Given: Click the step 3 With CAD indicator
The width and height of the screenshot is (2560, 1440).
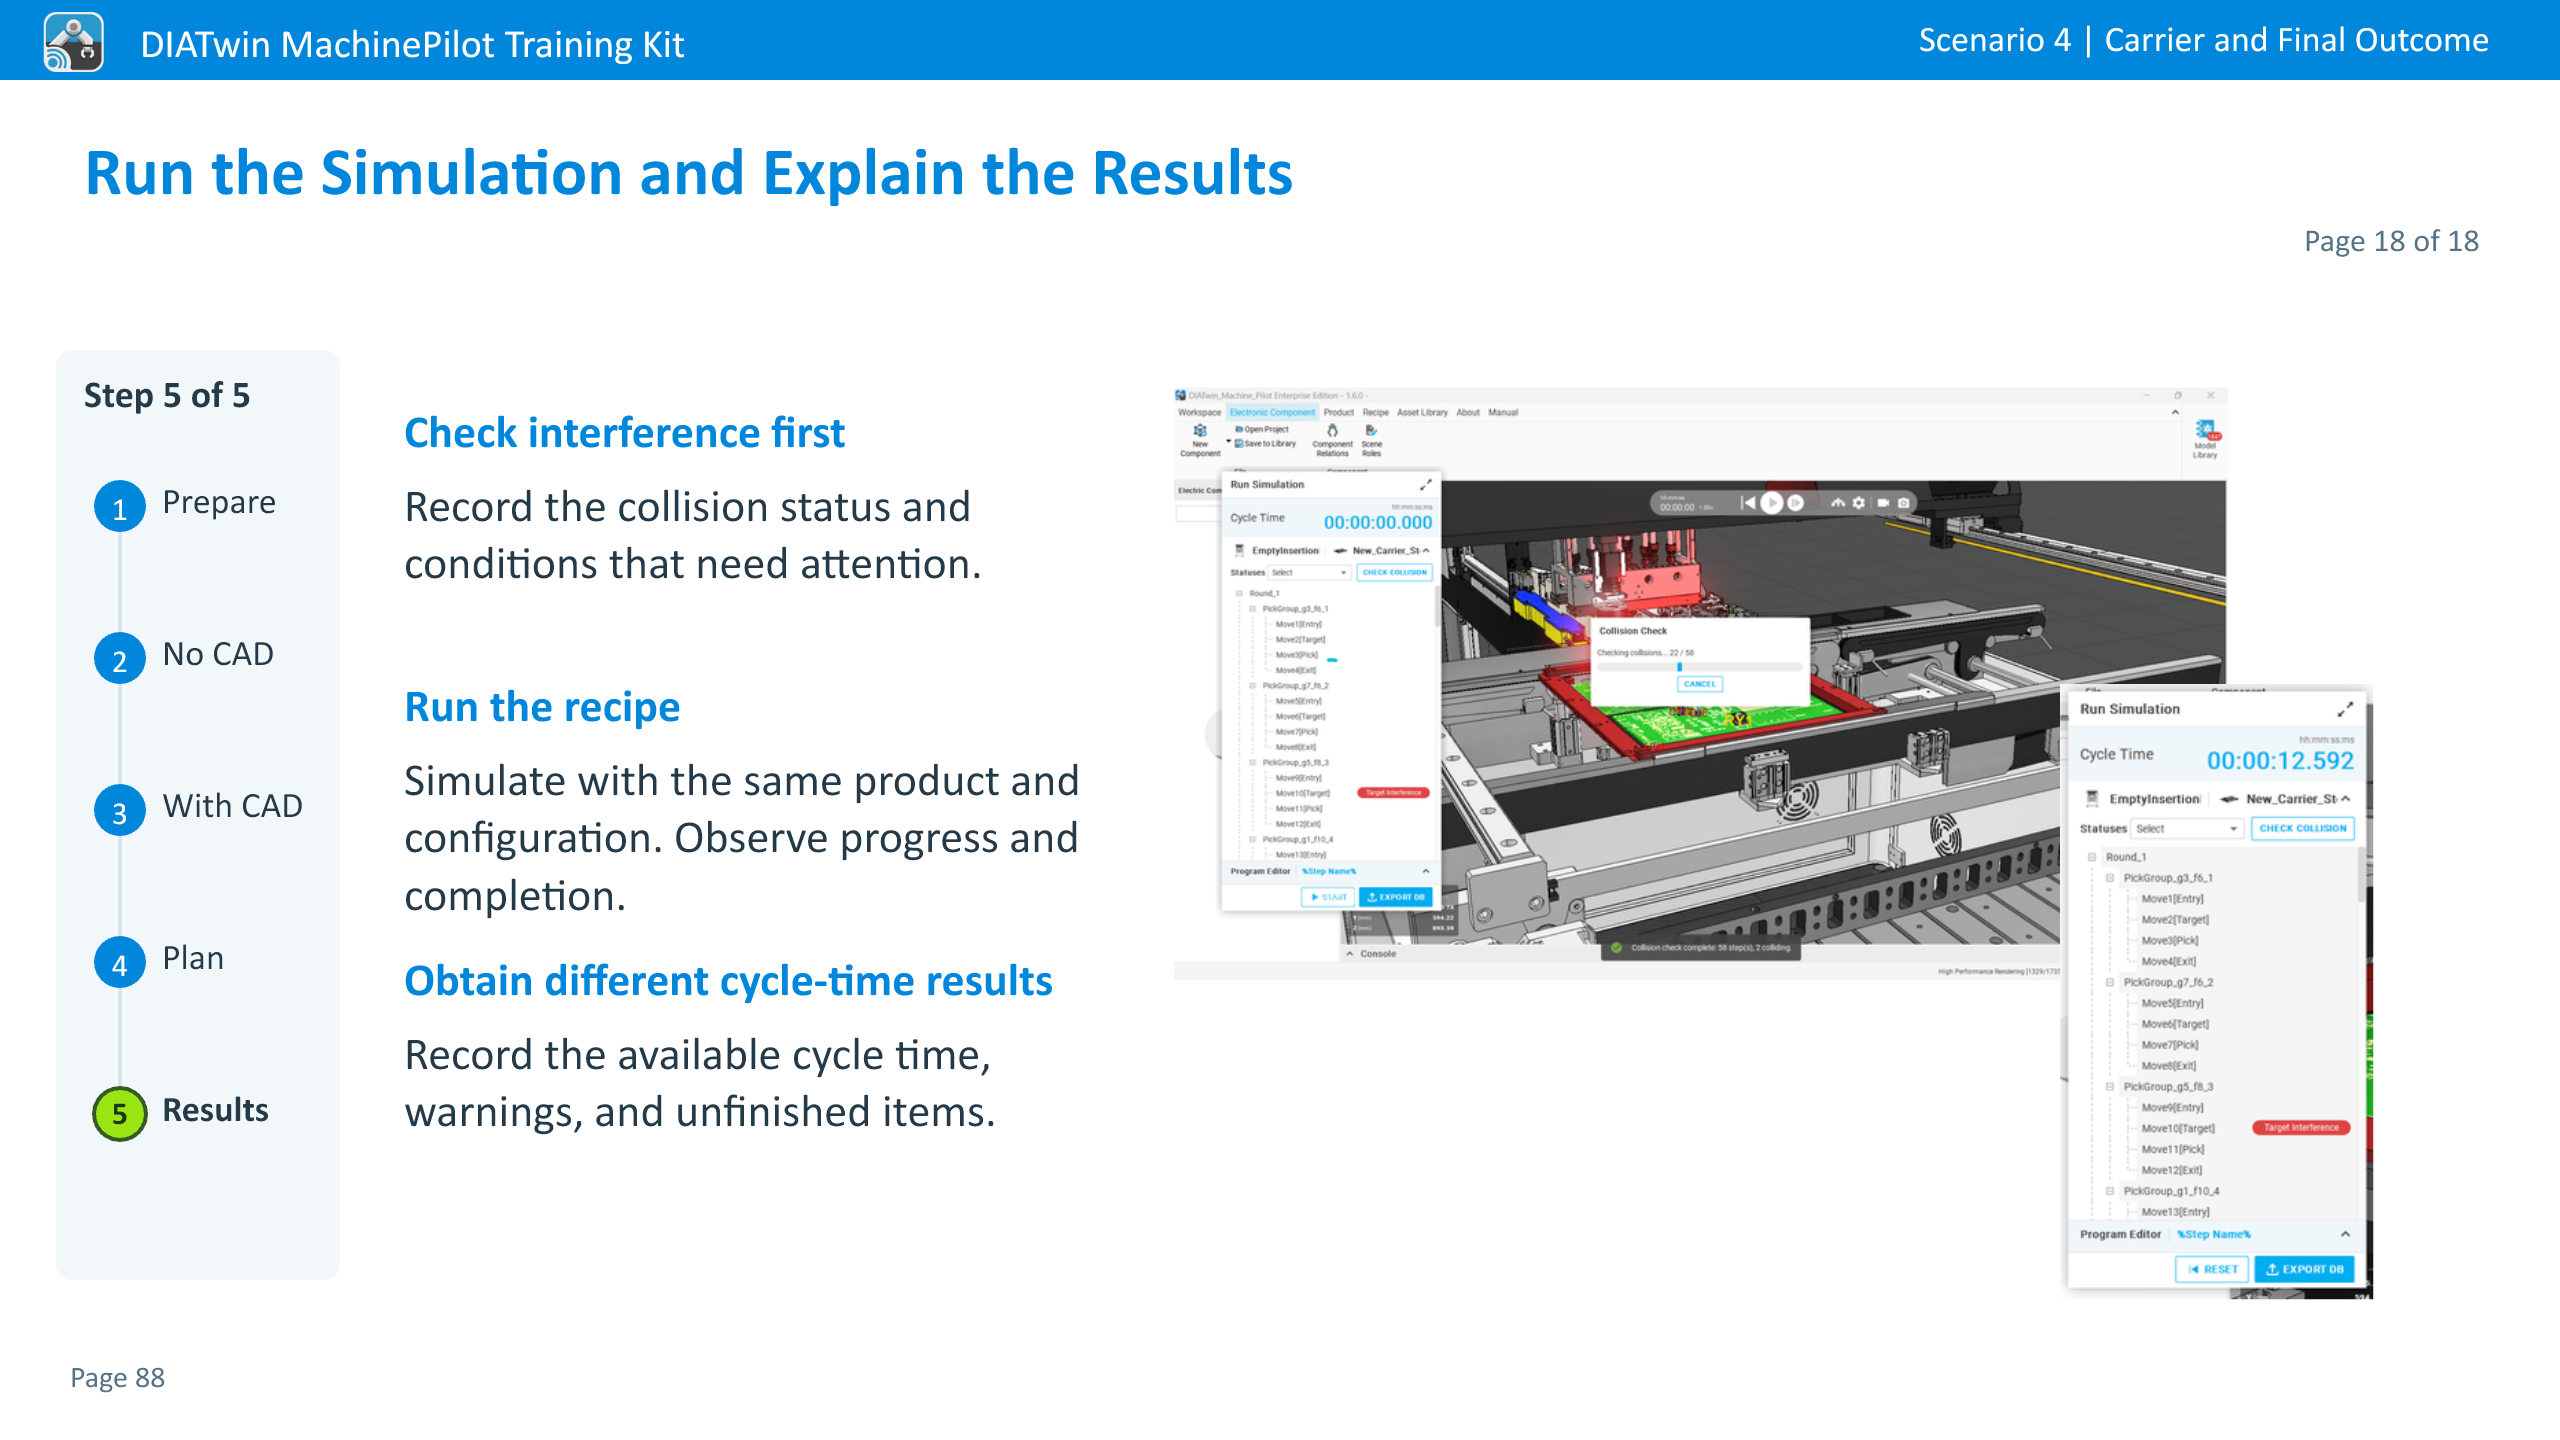Looking at the screenshot, I should coord(119,810).
